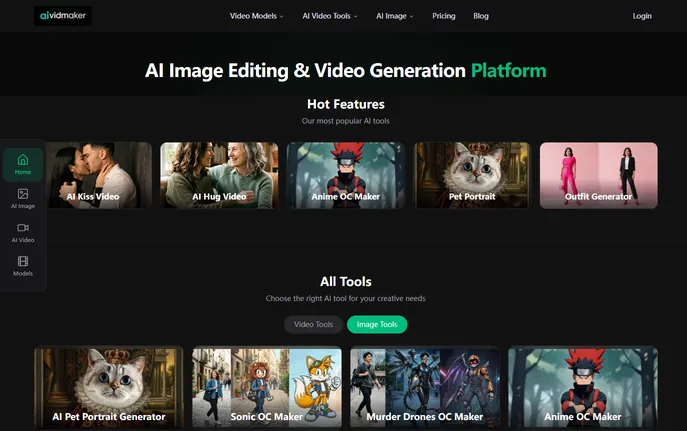
Task: Click the 'Our most popular AI tools' text
Action: pos(345,121)
